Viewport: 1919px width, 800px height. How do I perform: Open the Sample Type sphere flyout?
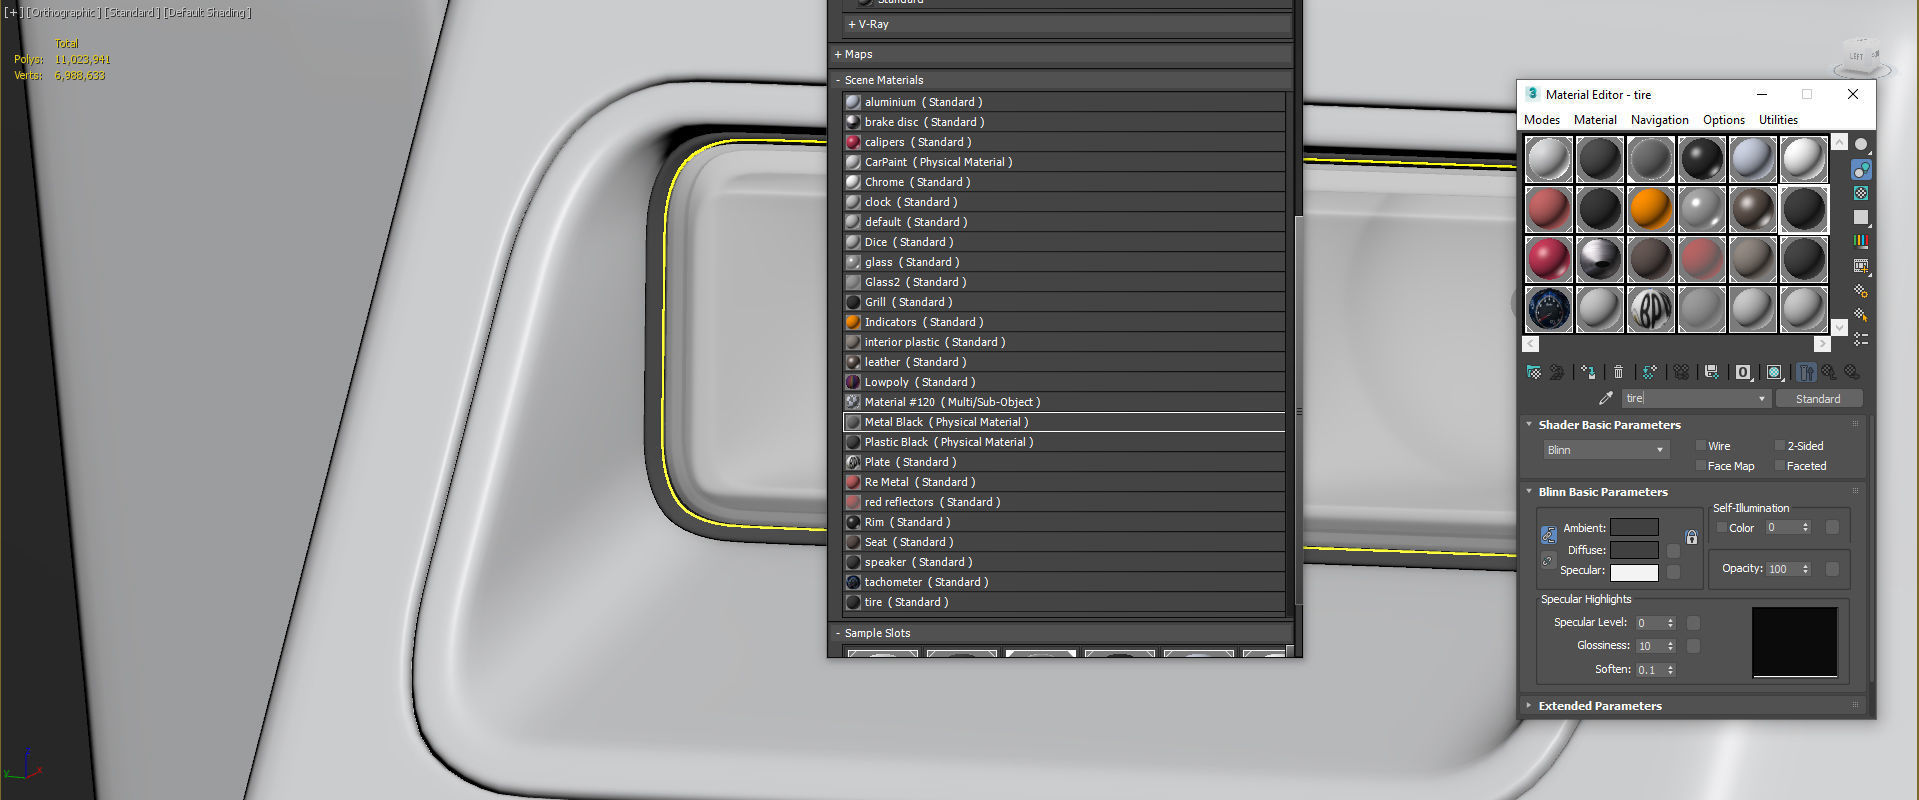[1861, 145]
